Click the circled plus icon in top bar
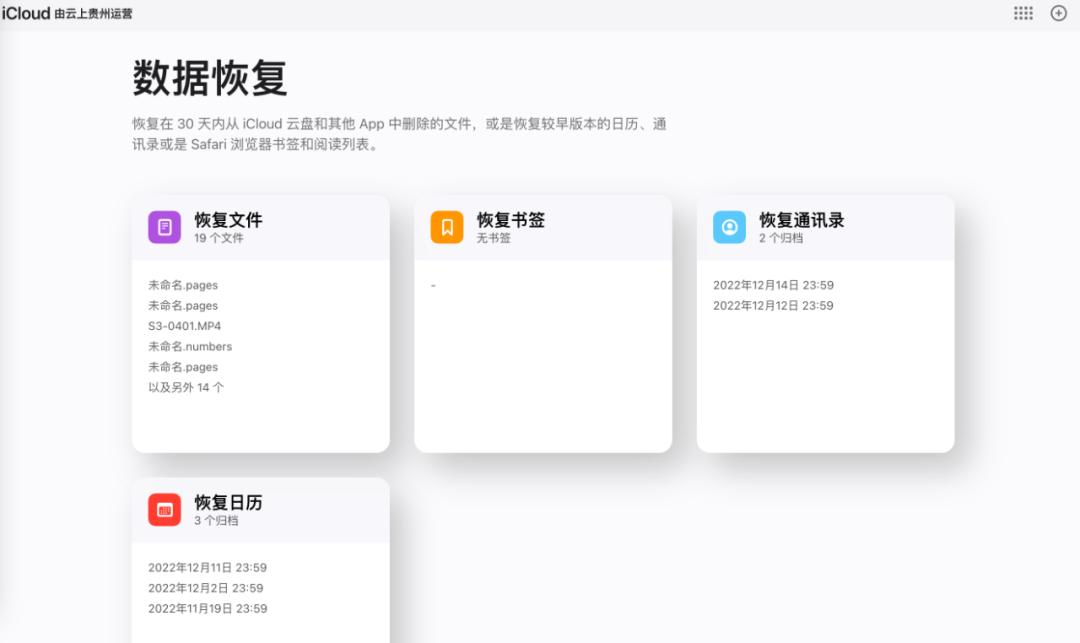Screen dimensions: 1080x643 pos(1057,13)
